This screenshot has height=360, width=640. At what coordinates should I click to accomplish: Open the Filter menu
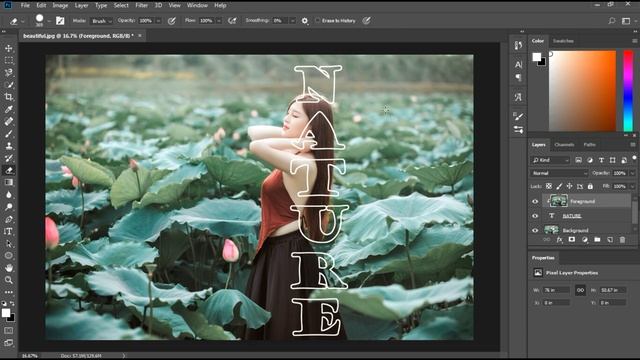point(141,5)
